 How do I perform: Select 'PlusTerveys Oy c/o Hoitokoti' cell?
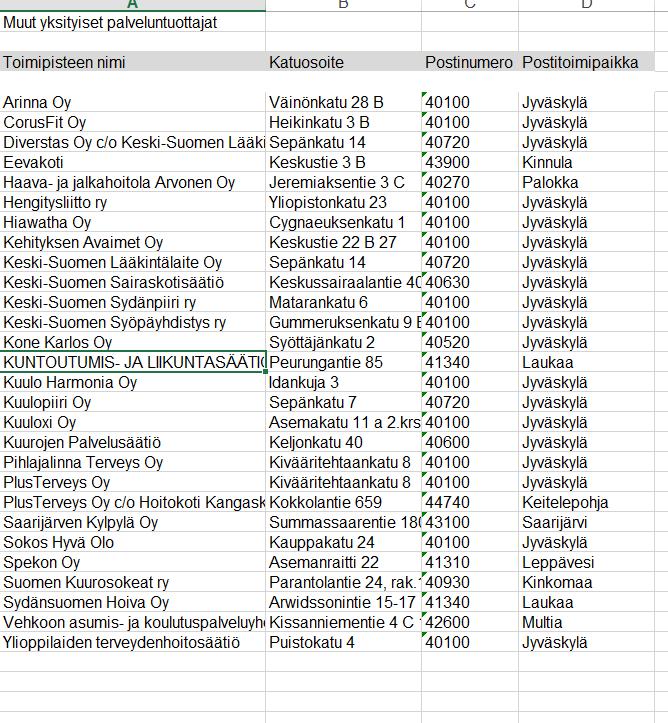click(133, 502)
